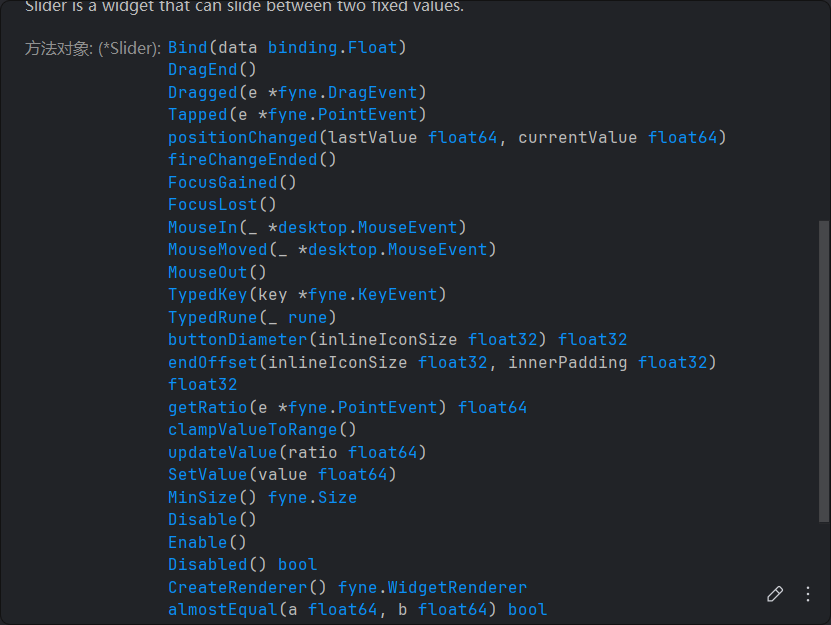This screenshot has width=831, height=625.
Task: Open the endOffset method link
Action: [212, 362]
